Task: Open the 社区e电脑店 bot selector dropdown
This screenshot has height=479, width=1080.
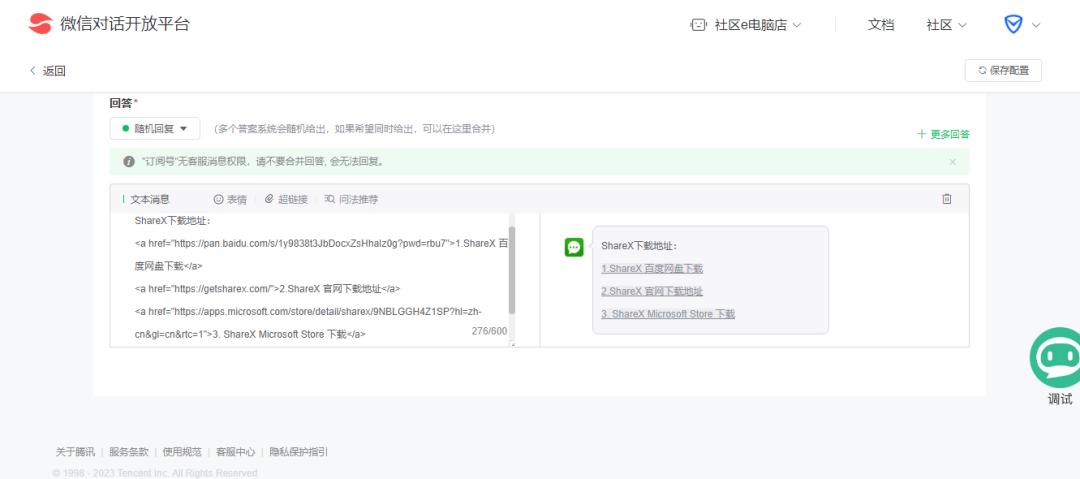Action: pyautogui.click(x=746, y=25)
